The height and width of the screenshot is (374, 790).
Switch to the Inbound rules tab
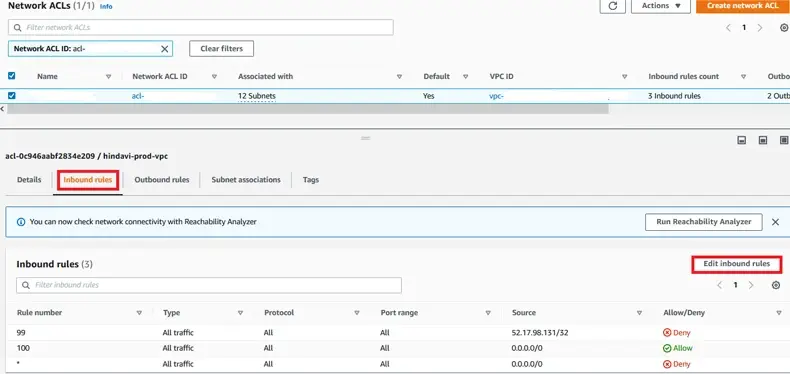pos(88,179)
